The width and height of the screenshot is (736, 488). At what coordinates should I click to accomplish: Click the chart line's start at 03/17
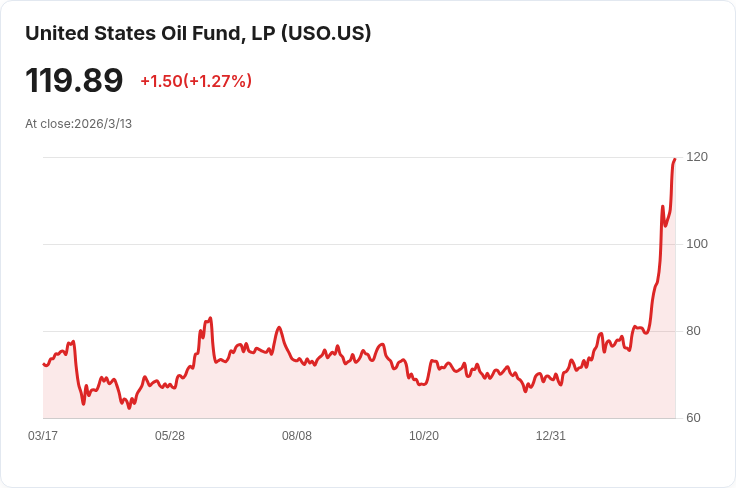coord(43,364)
